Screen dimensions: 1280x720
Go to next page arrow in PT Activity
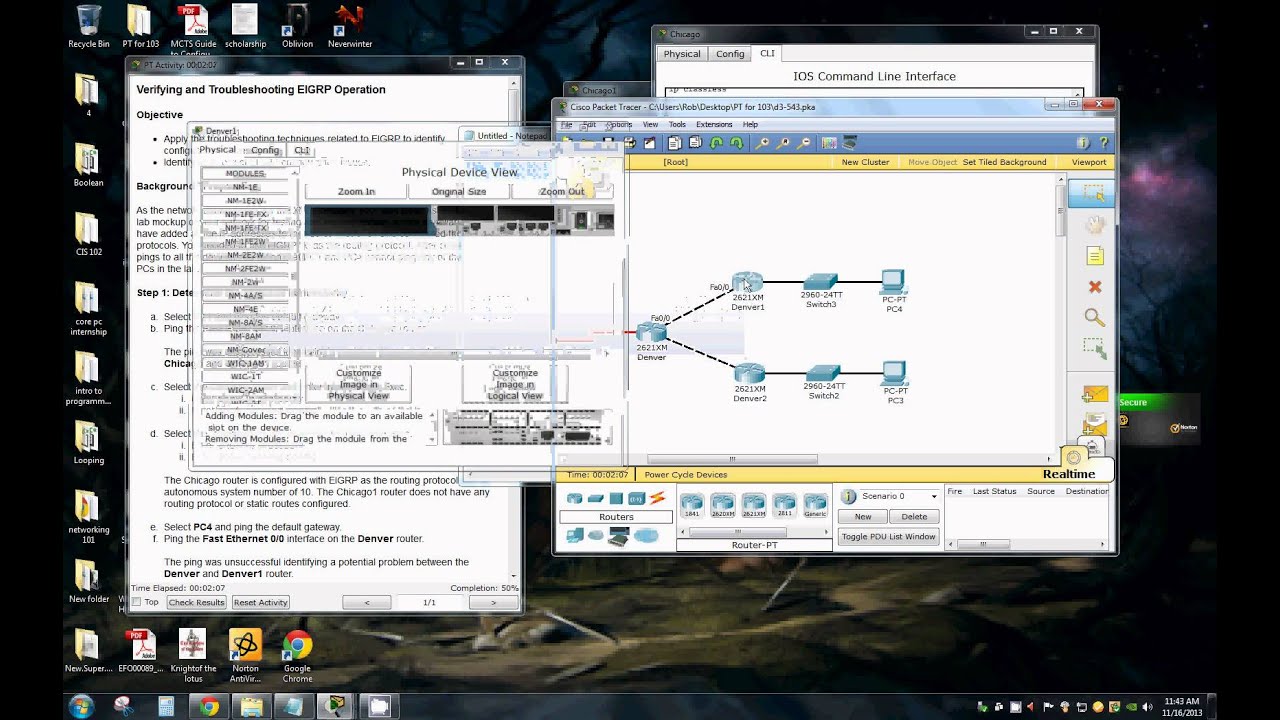coord(493,602)
